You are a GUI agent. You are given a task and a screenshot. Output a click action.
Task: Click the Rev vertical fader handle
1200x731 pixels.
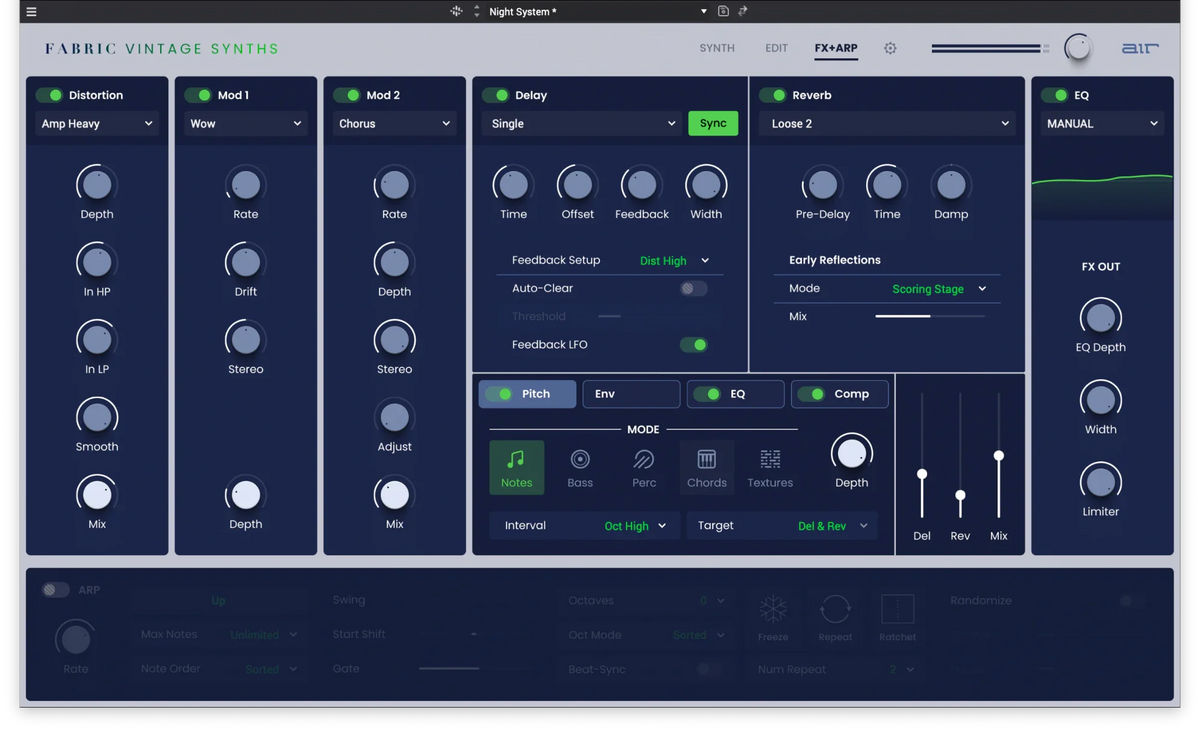tap(960, 496)
